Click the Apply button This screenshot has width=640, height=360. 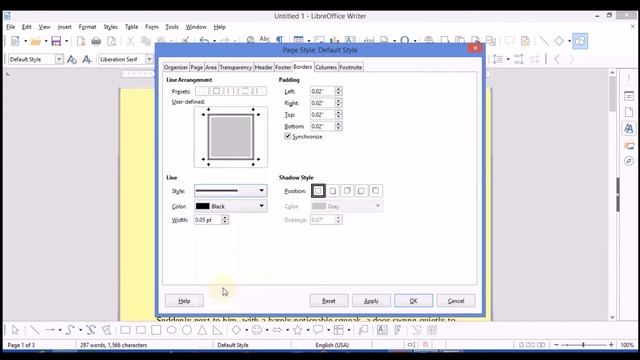[371, 301]
